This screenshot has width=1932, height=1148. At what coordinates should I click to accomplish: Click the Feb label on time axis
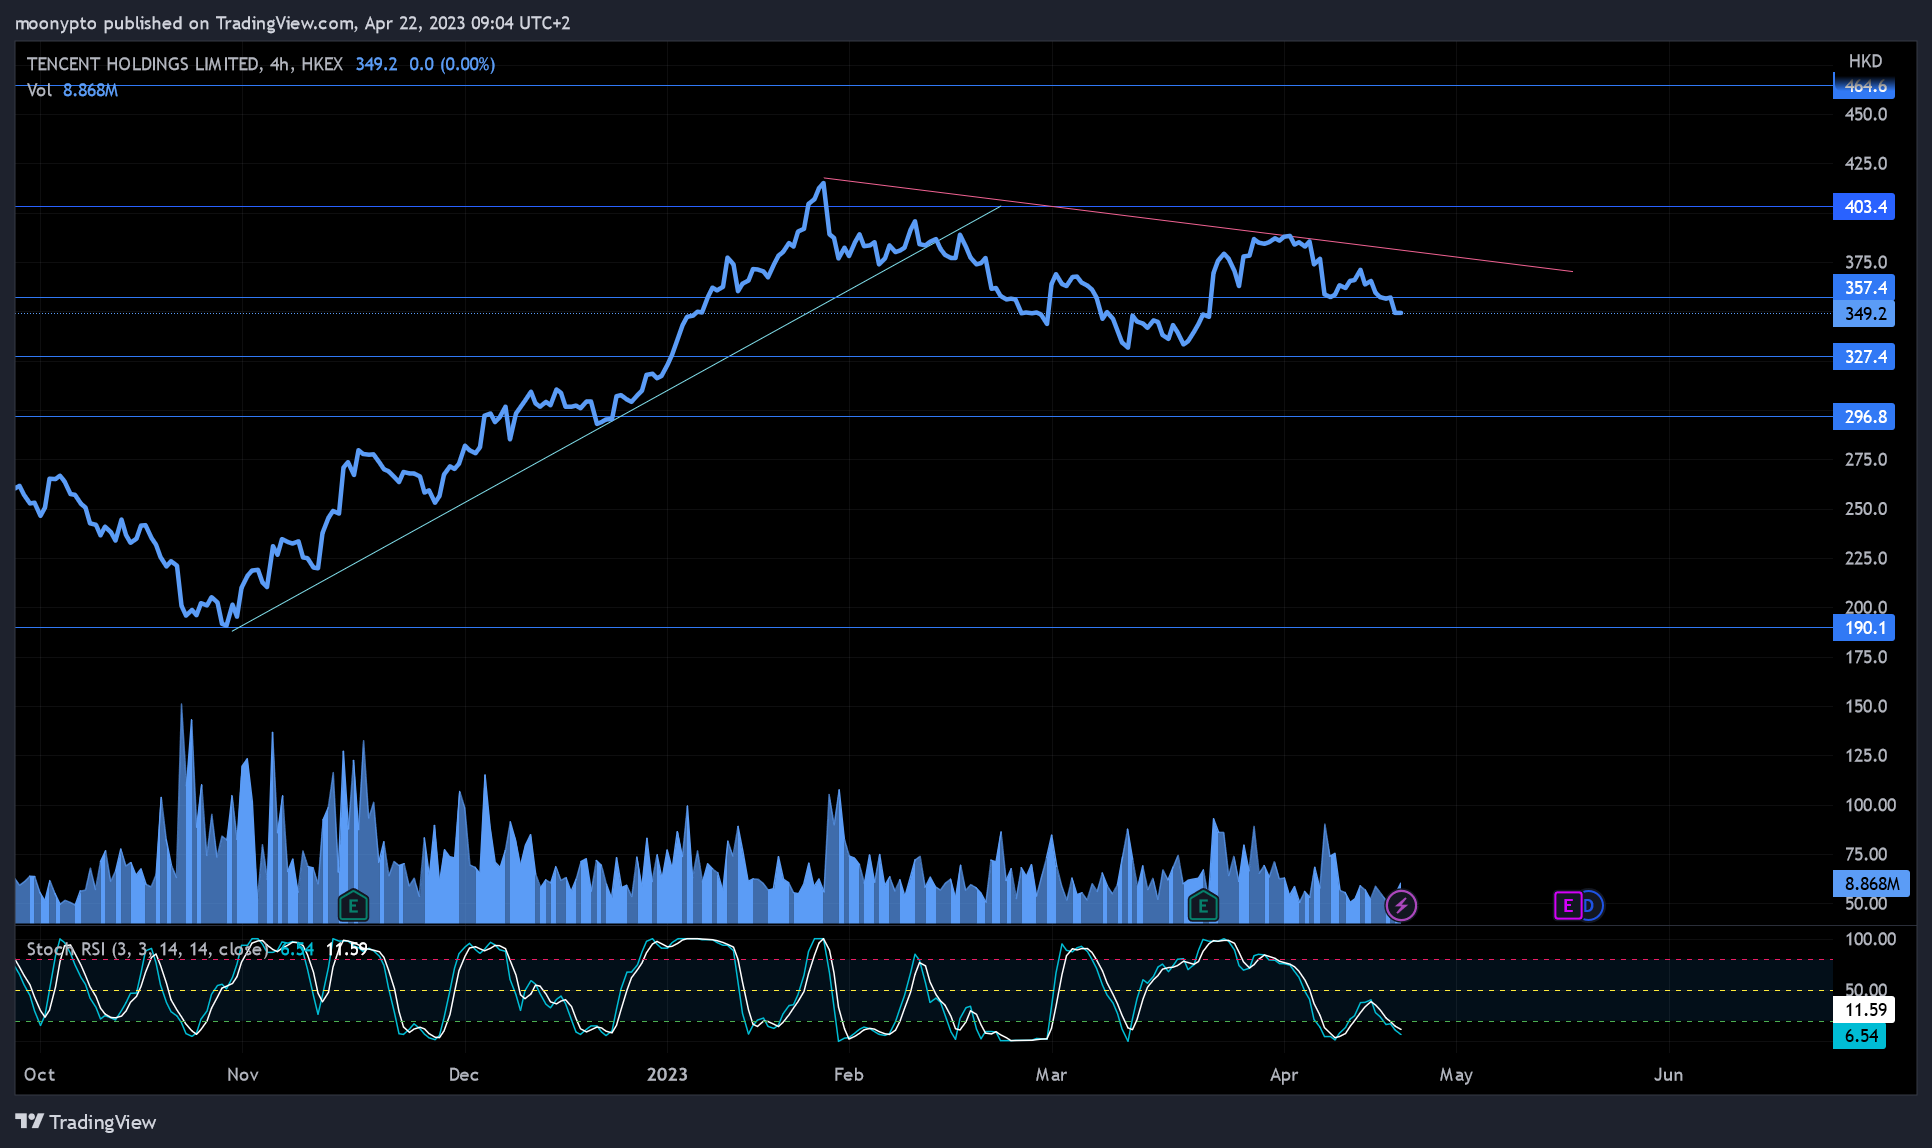(848, 1075)
